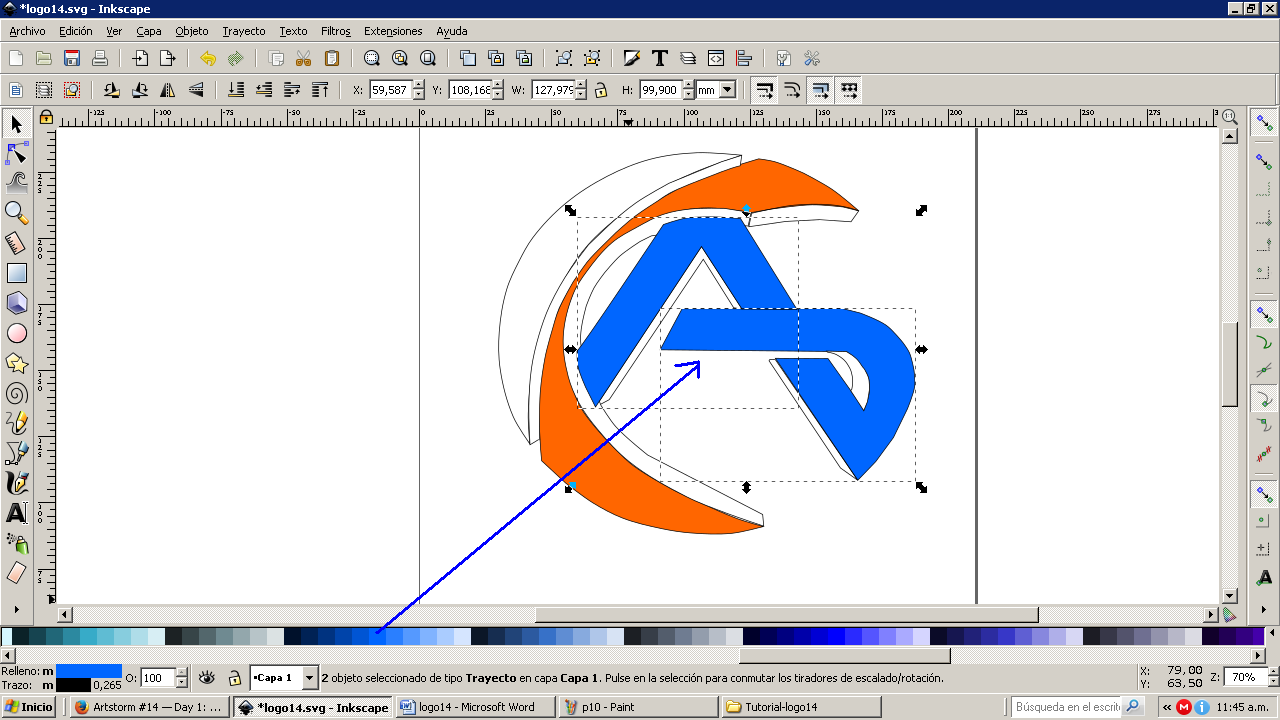The height and width of the screenshot is (720, 1280).
Task: Select the Zoom magnifier tool
Action: pos(17,212)
